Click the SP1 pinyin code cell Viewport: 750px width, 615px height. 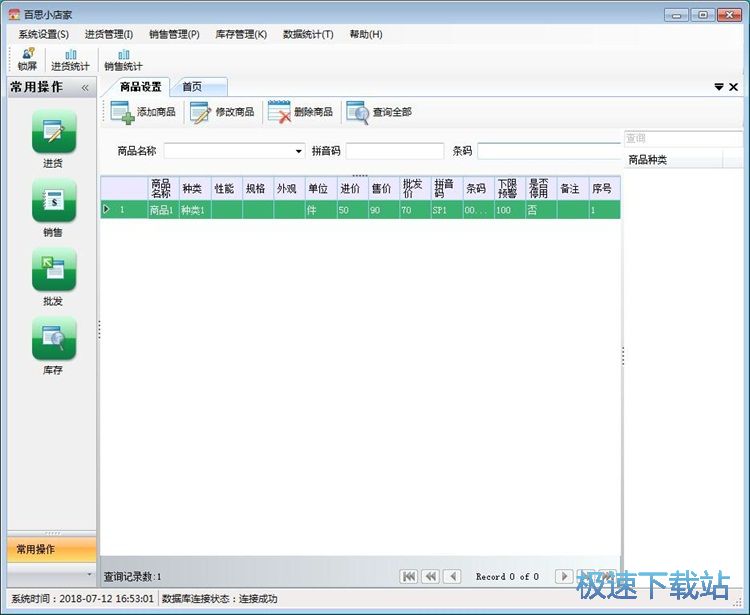point(447,210)
